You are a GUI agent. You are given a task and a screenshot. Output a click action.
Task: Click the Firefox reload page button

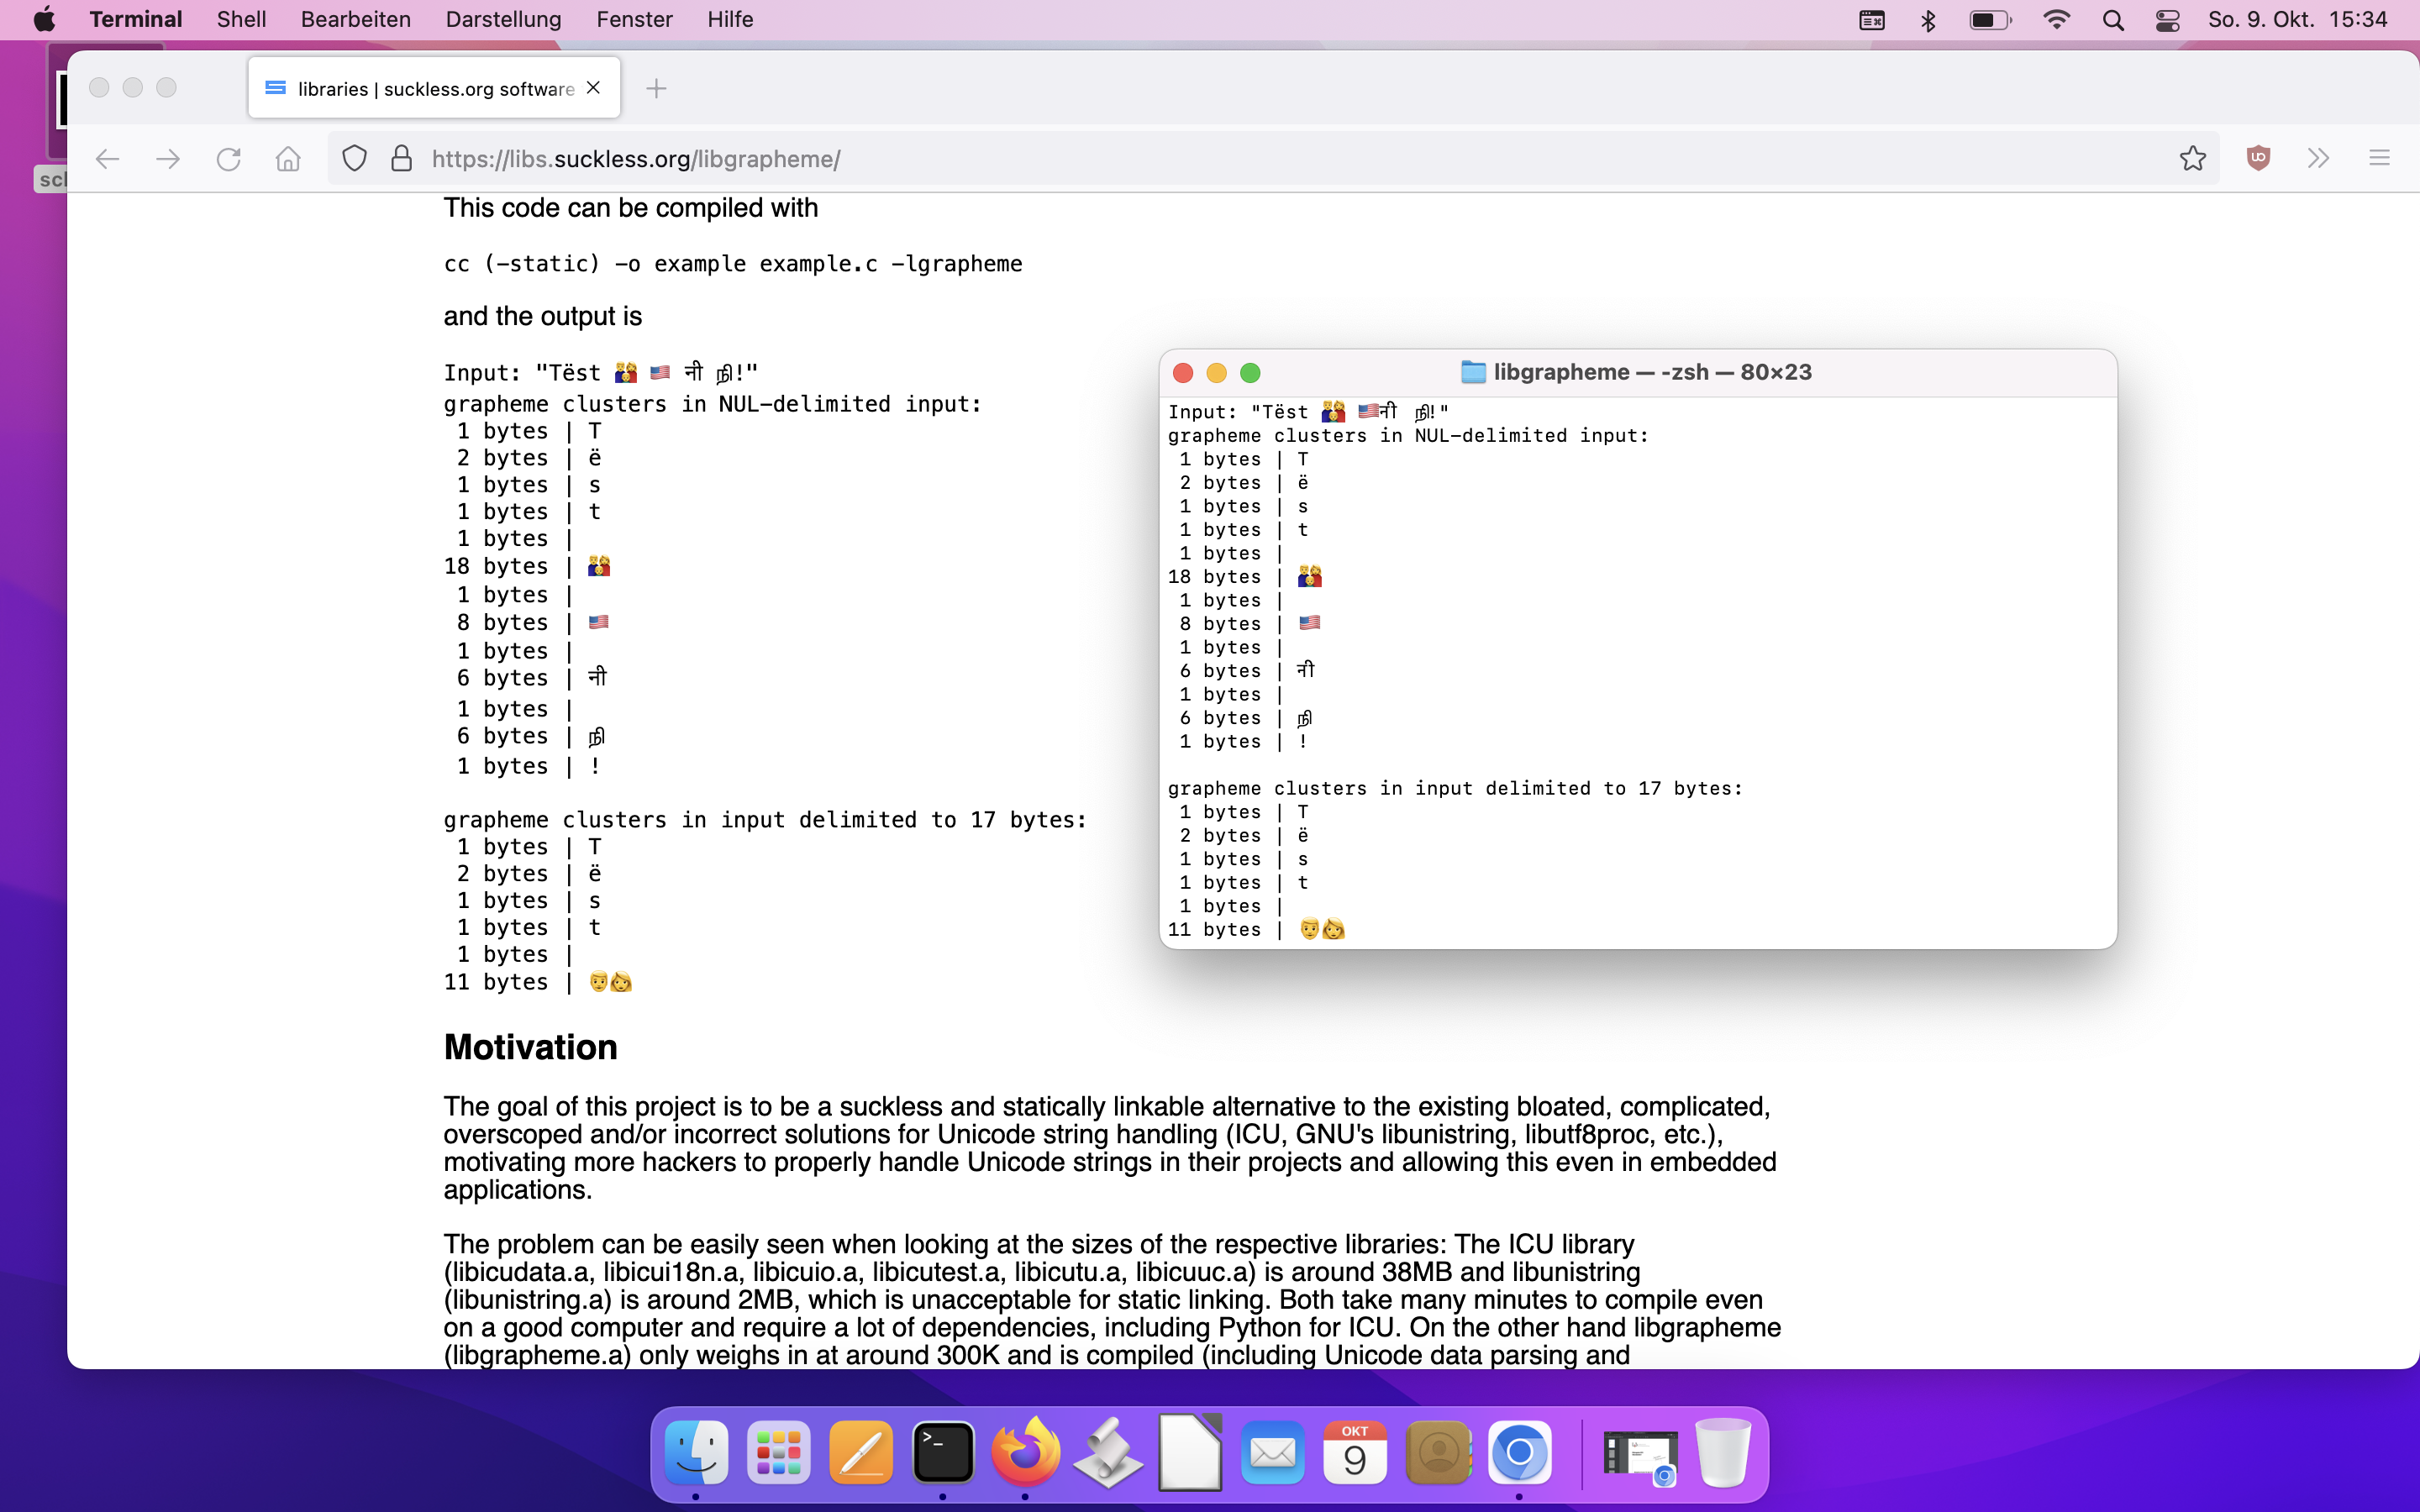pos(229,159)
